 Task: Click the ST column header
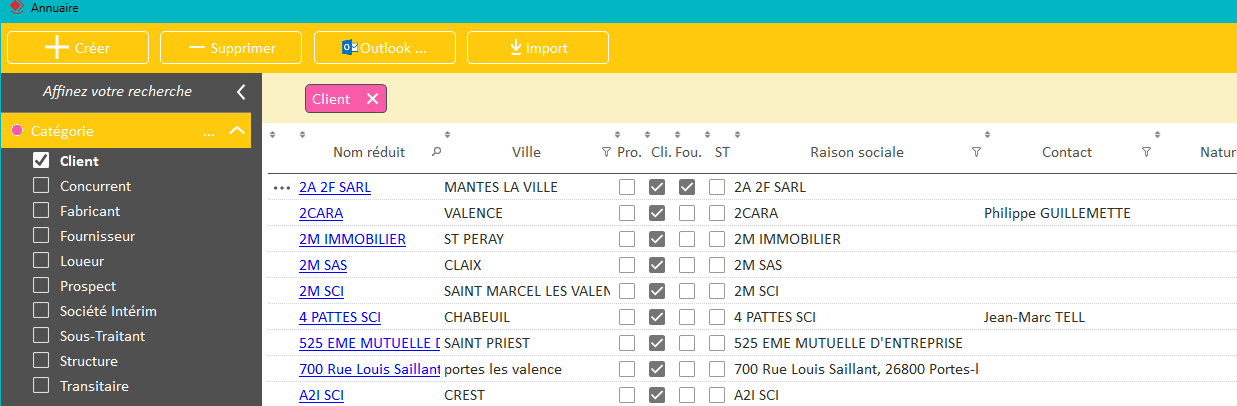click(x=722, y=152)
